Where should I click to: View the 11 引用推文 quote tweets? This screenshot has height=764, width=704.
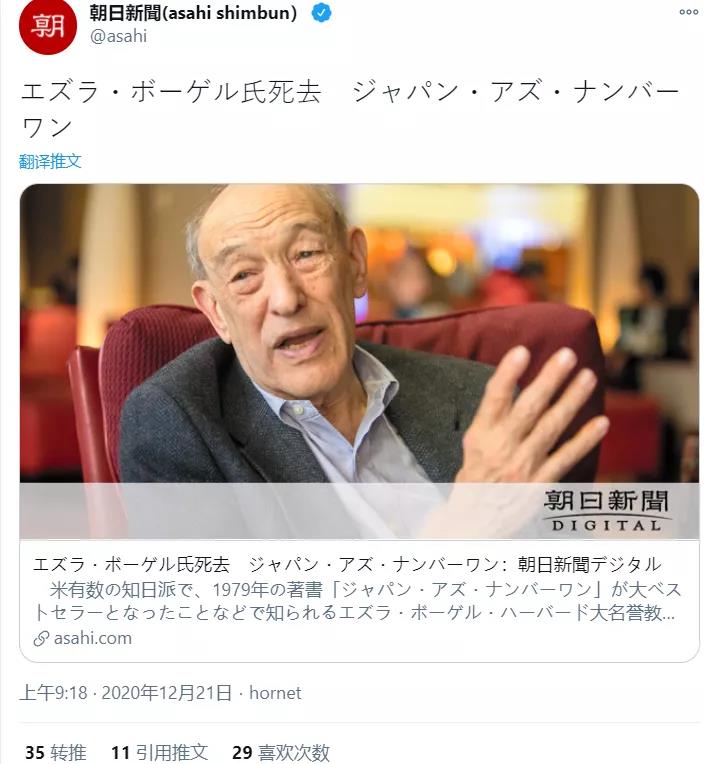click(159, 753)
